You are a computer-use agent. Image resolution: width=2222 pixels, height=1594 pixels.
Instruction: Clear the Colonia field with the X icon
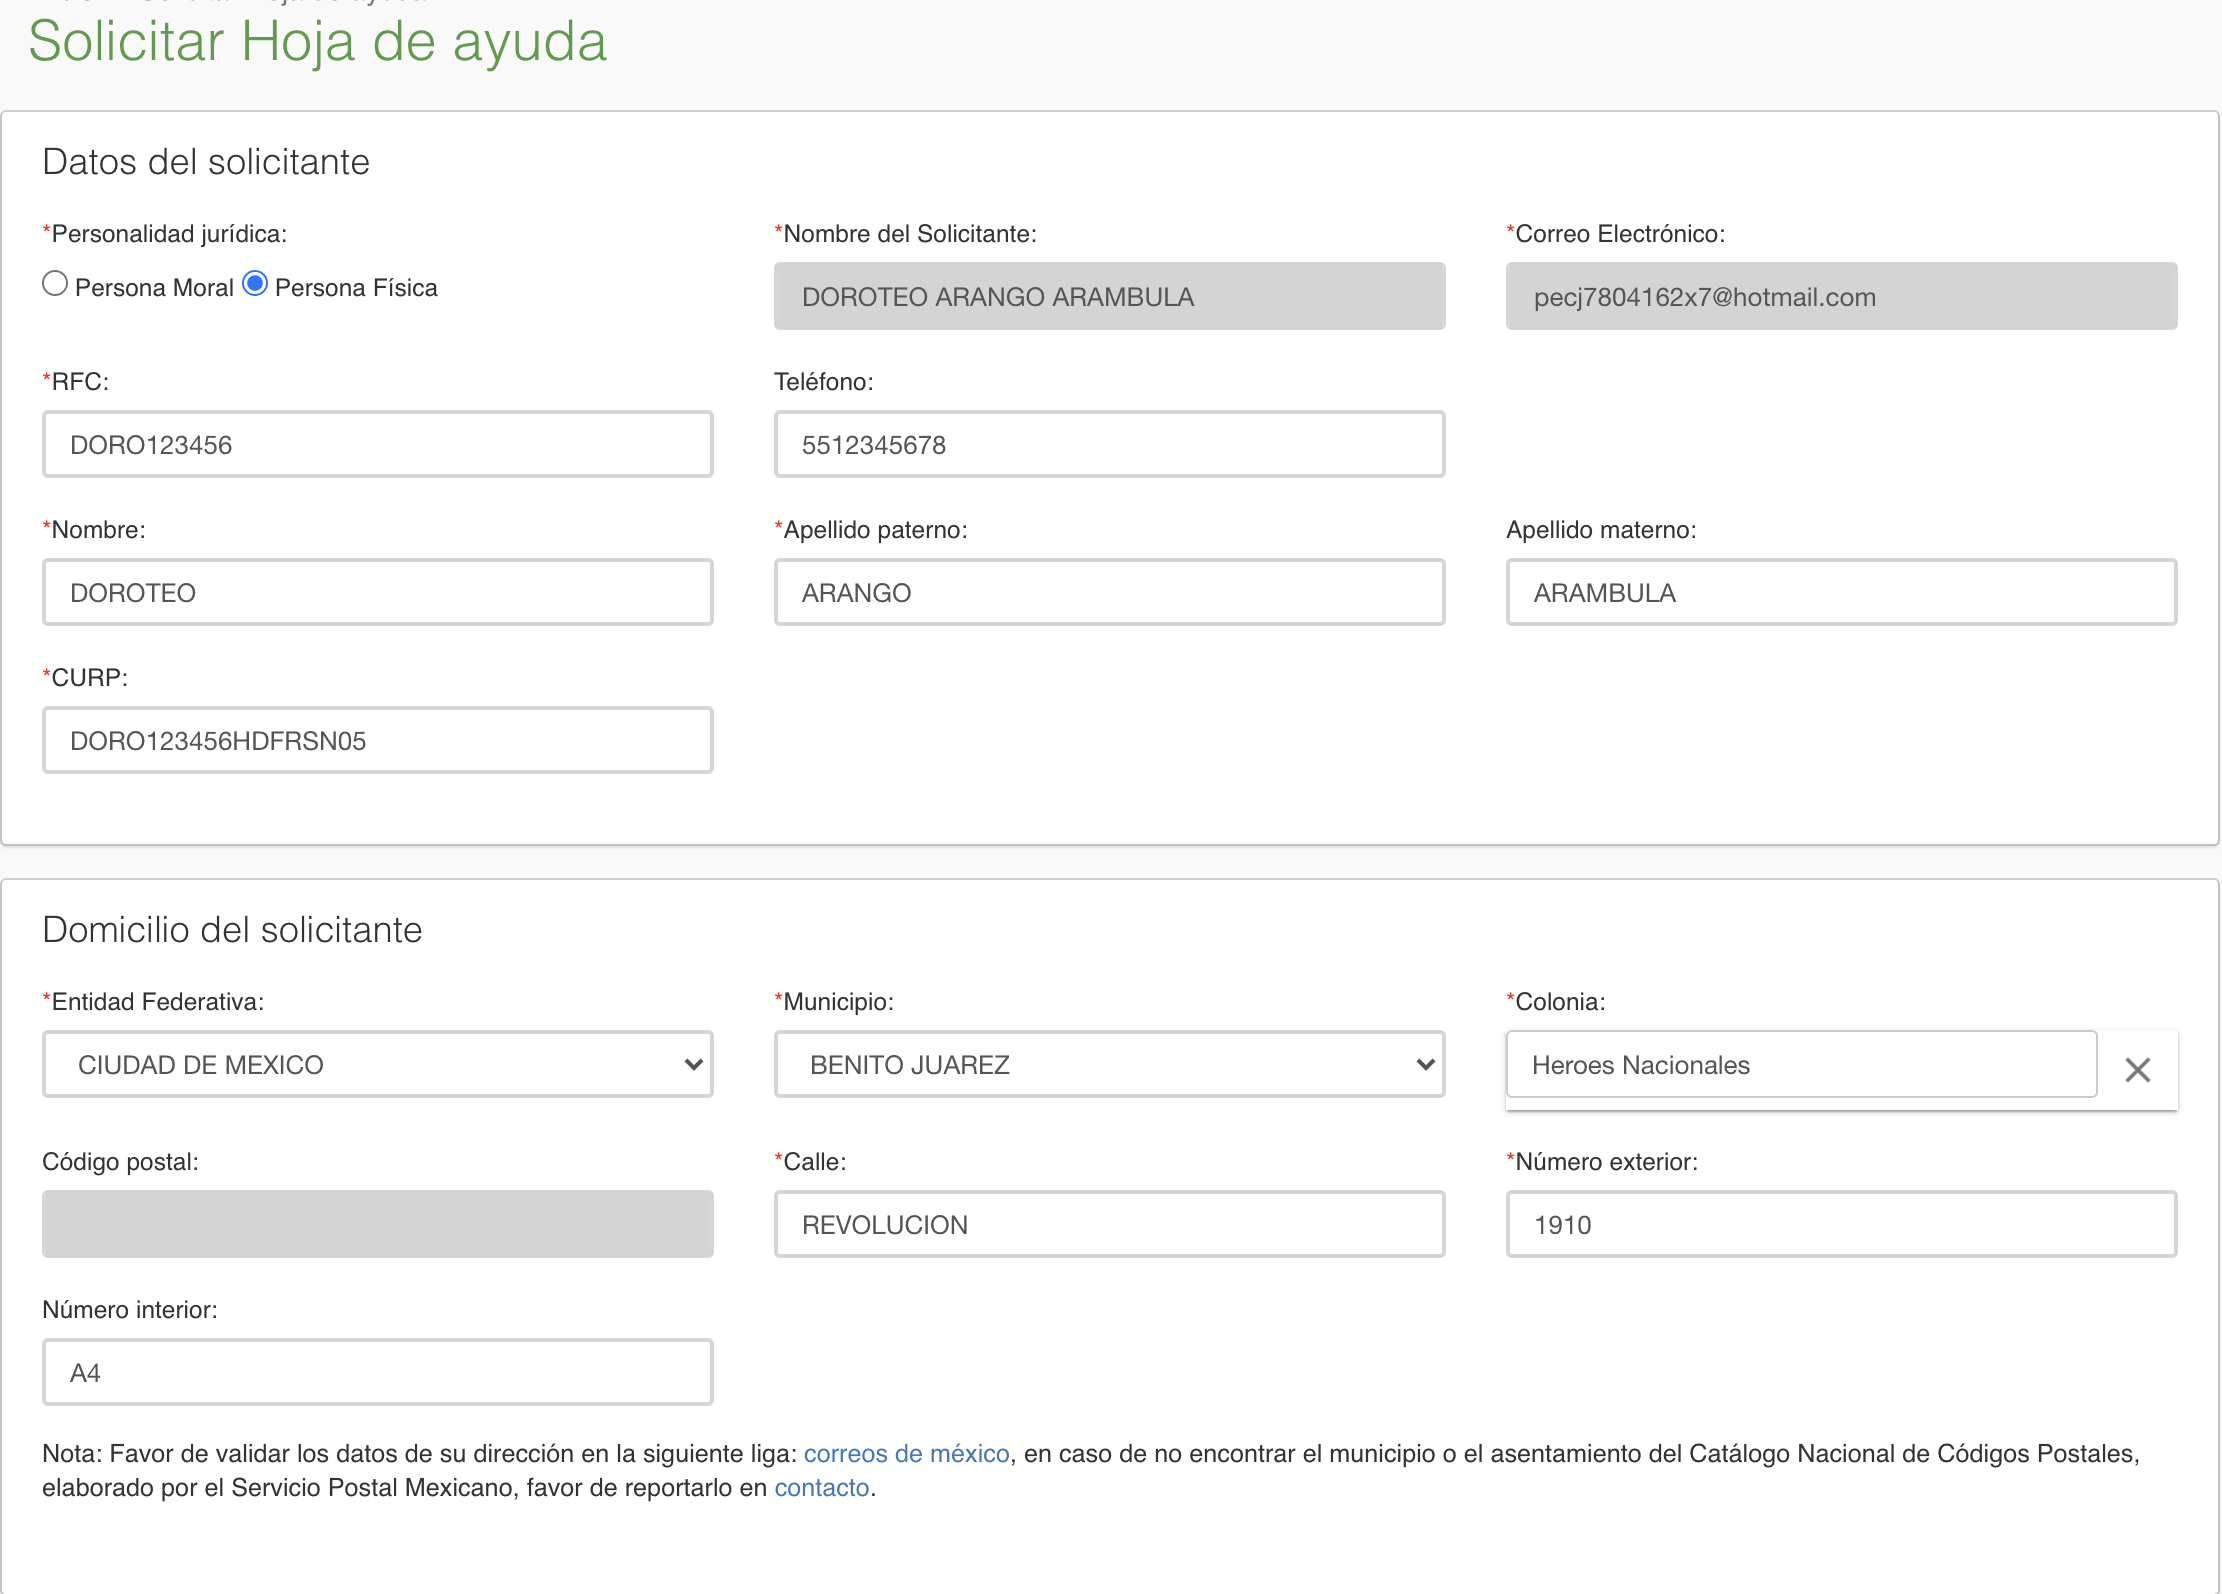(x=2138, y=1070)
